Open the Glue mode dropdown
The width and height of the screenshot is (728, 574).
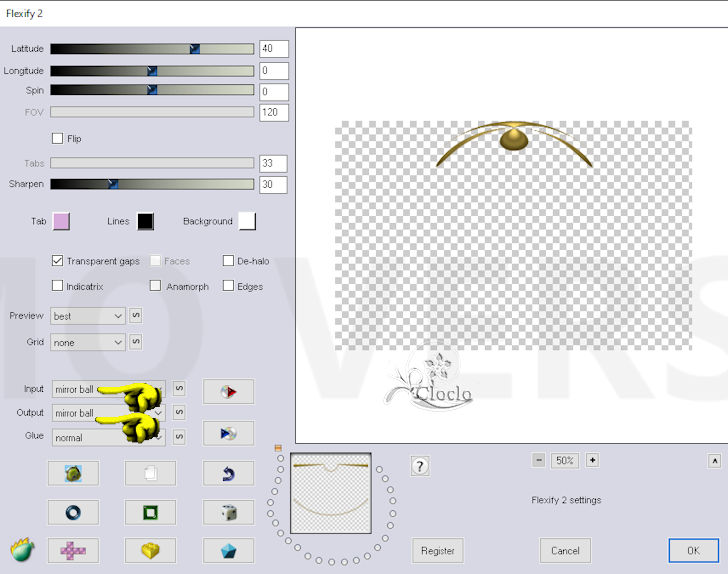pyautogui.click(x=108, y=437)
